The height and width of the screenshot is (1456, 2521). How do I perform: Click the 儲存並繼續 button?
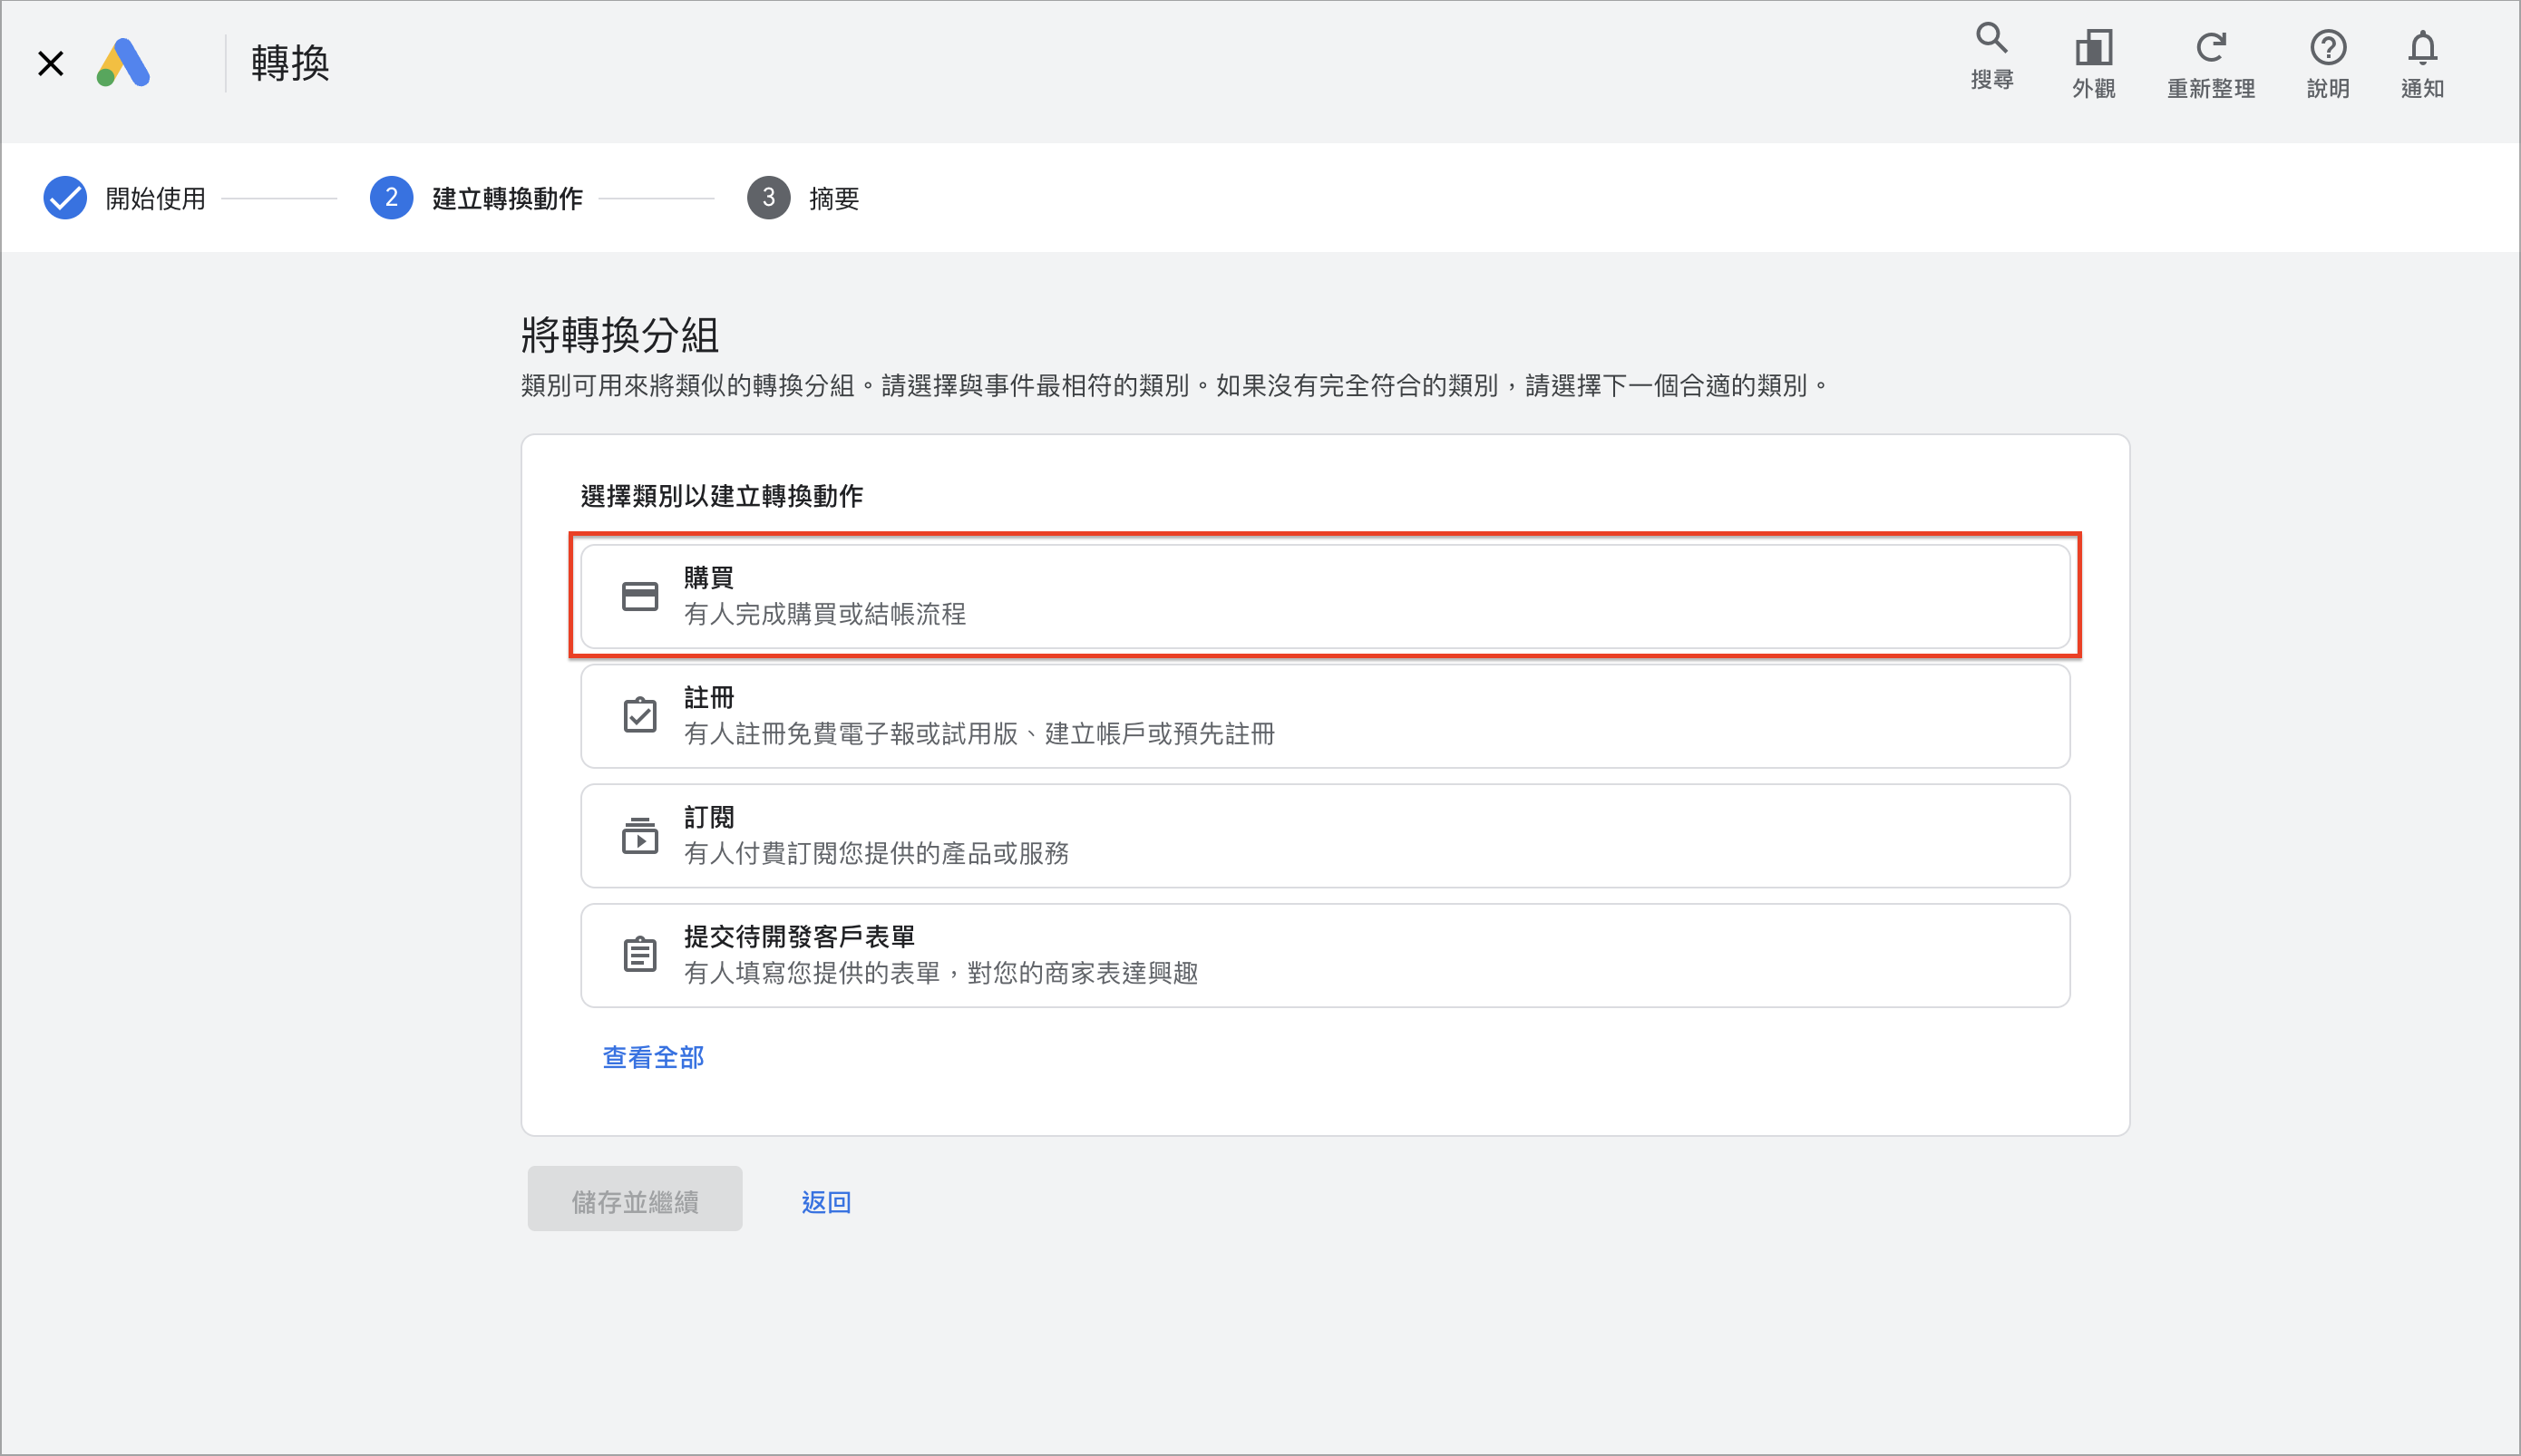tap(635, 1199)
